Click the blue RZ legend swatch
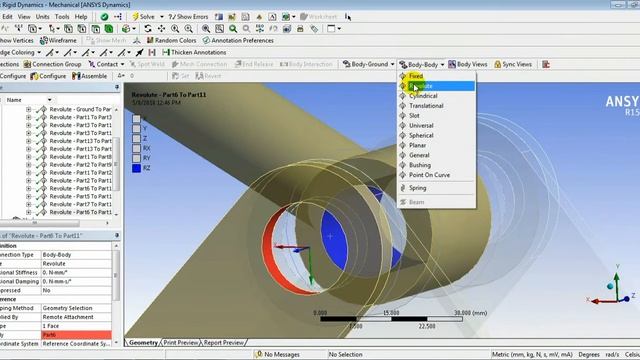The image size is (640, 360). click(136, 168)
